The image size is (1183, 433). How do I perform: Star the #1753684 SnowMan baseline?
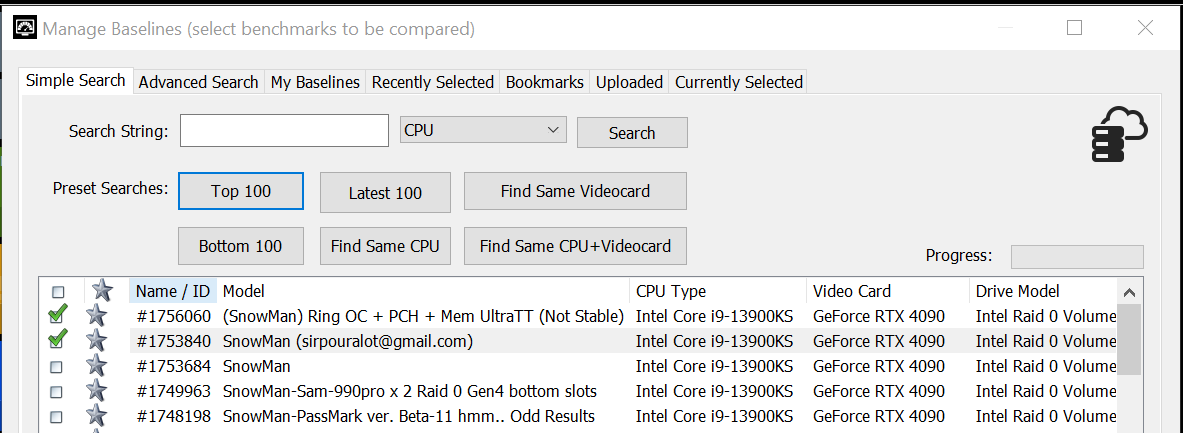click(x=97, y=366)
